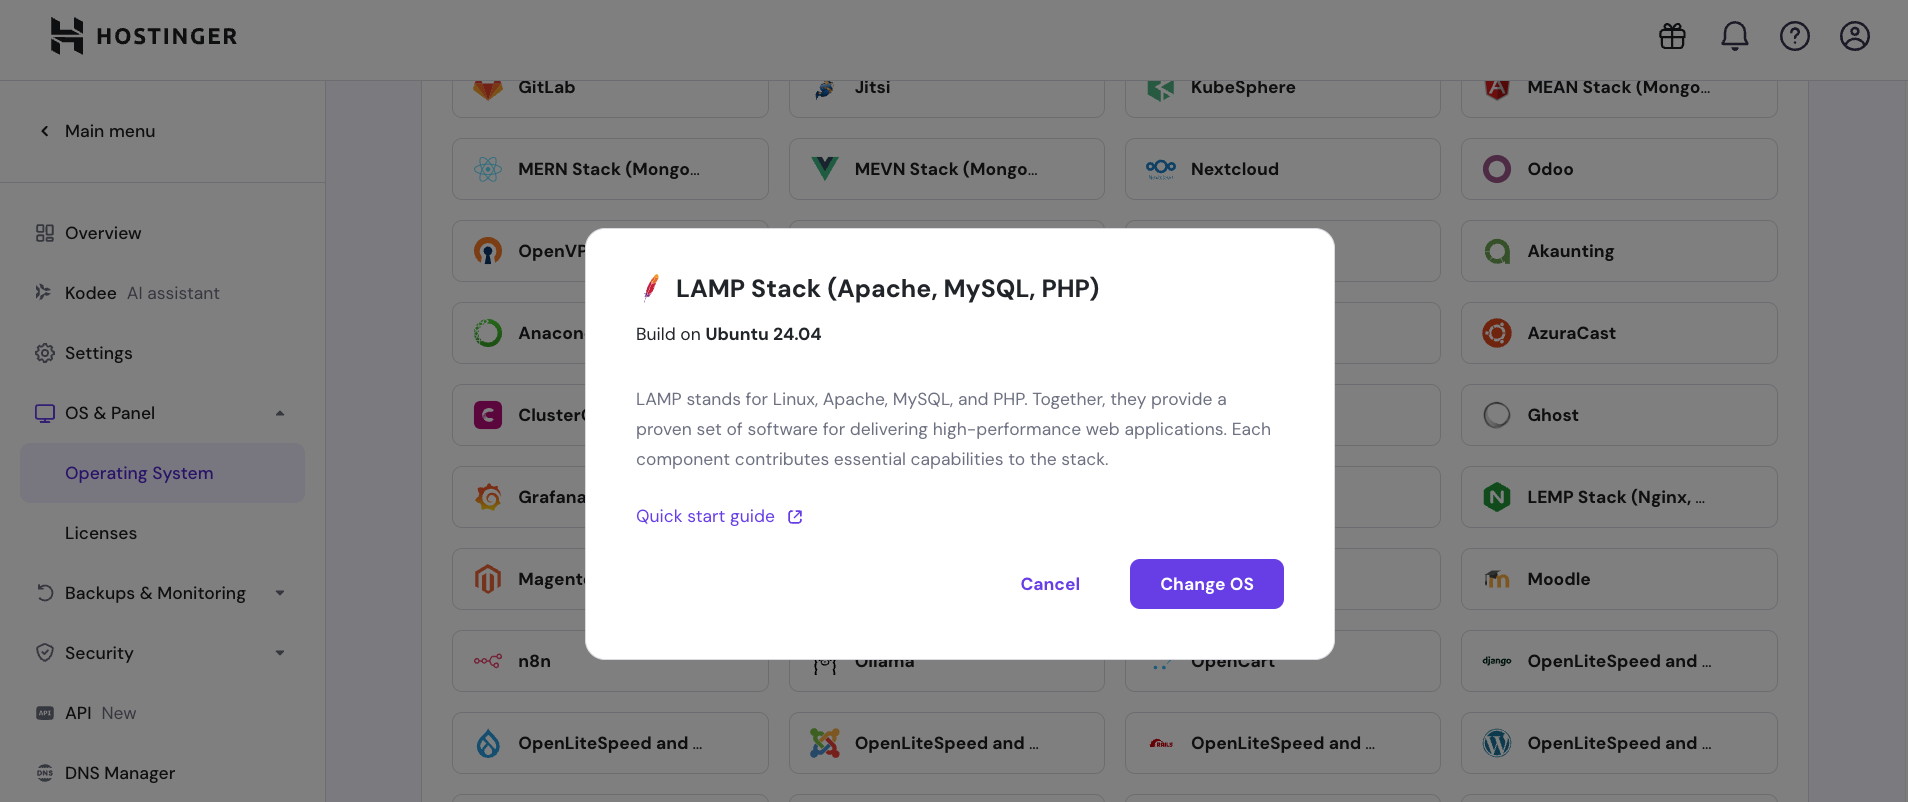Open the help menu icon
This screenshot has height=802, width=1908.
(1795, 36)
